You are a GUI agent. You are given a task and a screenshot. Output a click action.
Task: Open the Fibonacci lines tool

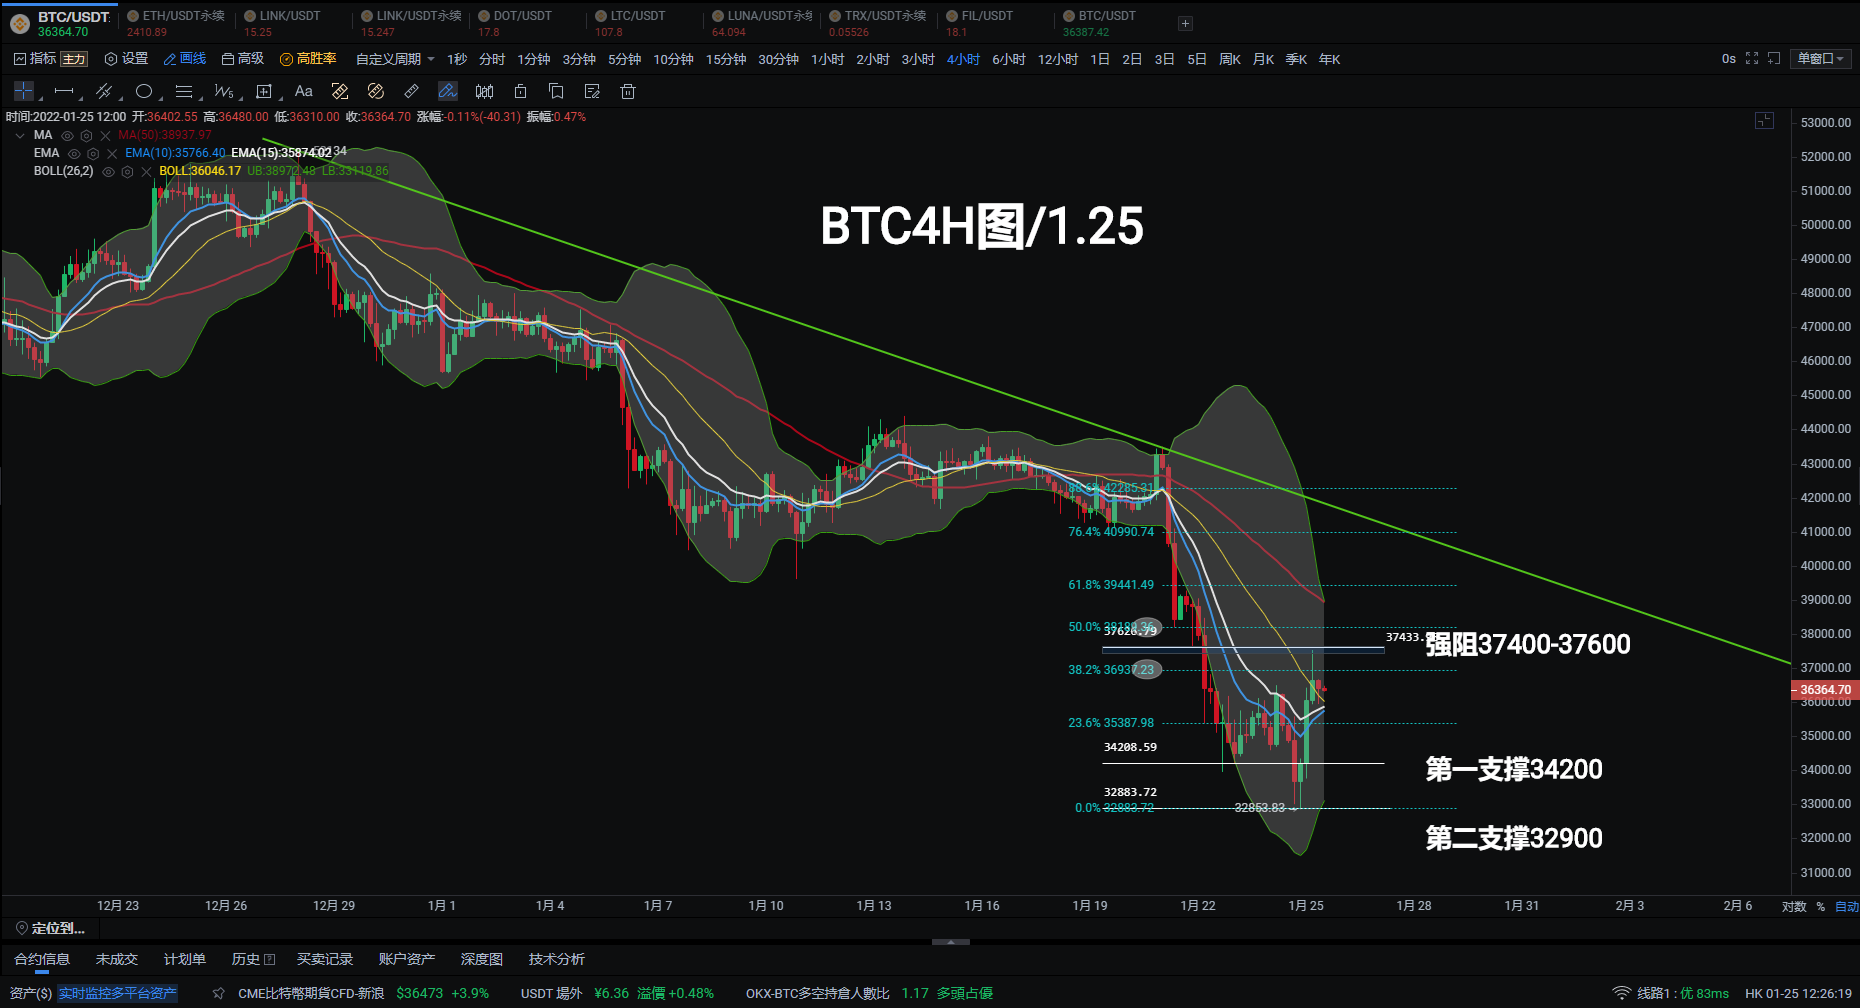pos(184,91)
